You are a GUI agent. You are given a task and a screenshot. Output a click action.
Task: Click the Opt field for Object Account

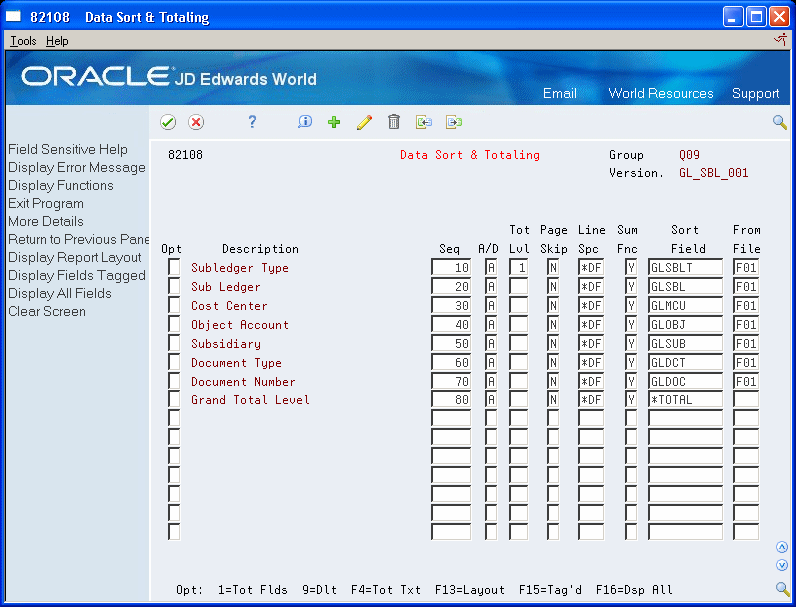click(174, 324)
